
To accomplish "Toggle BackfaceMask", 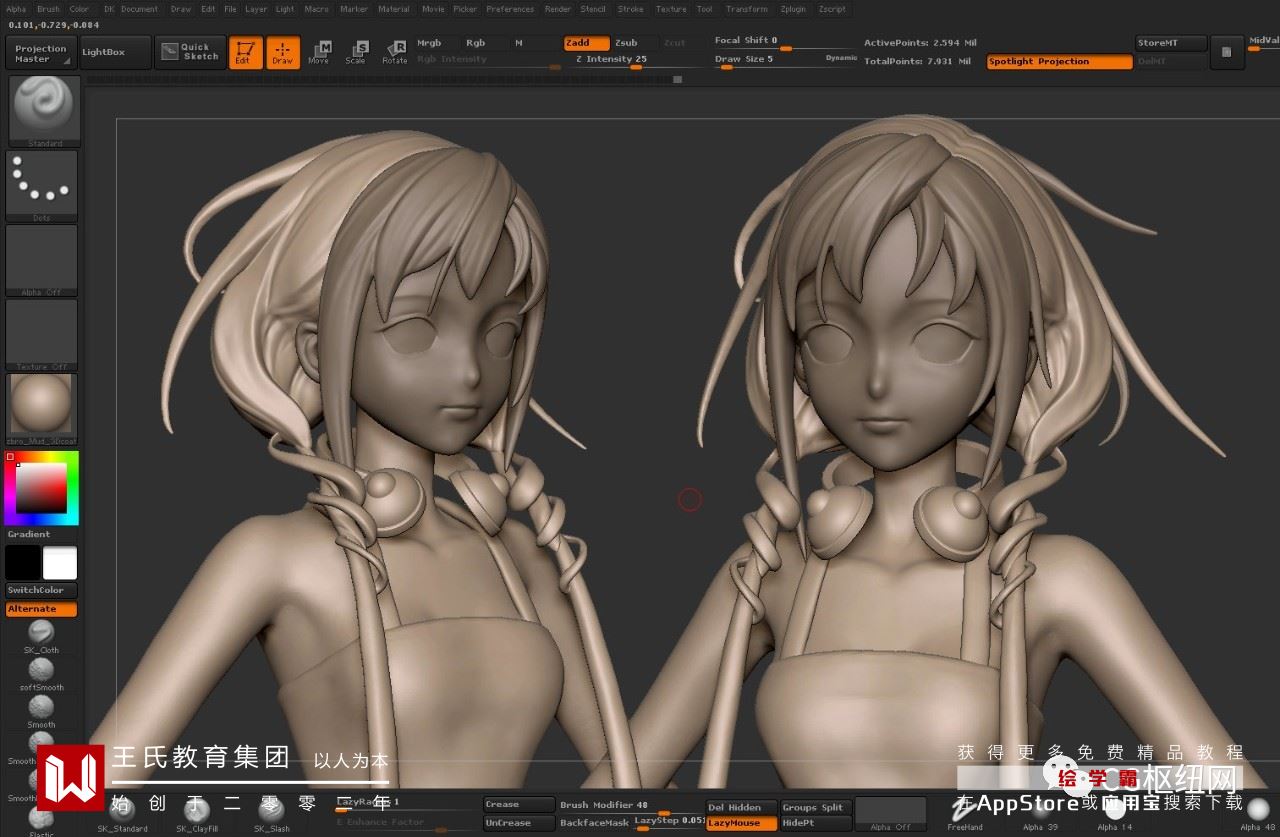I will tap(594, 823).
